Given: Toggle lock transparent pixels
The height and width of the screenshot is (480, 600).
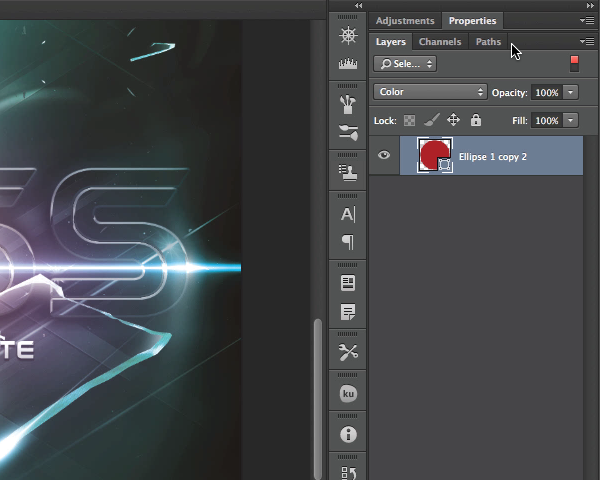Looking at the screenshot, I should point(408,120).
